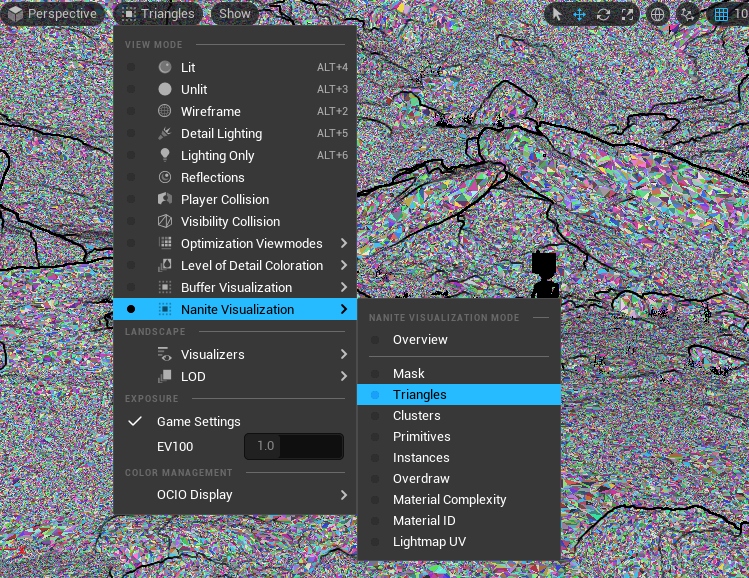
Task: Select the Lit radio button
Action: 130,67
